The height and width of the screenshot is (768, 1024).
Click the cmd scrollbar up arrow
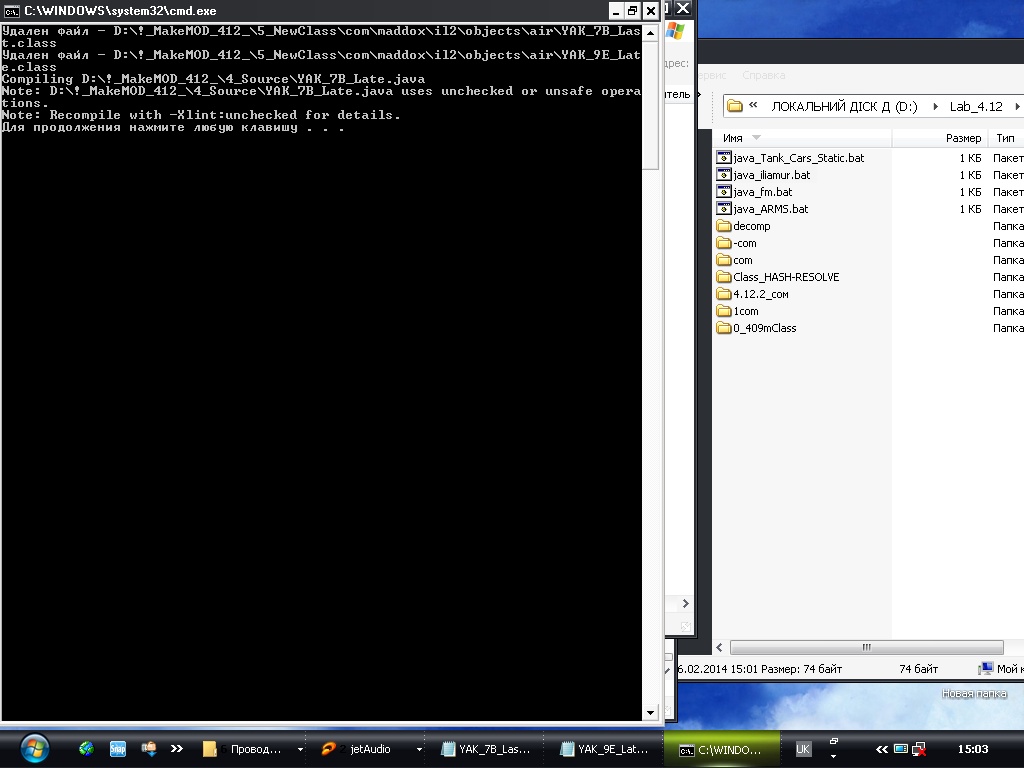[650, 32]
